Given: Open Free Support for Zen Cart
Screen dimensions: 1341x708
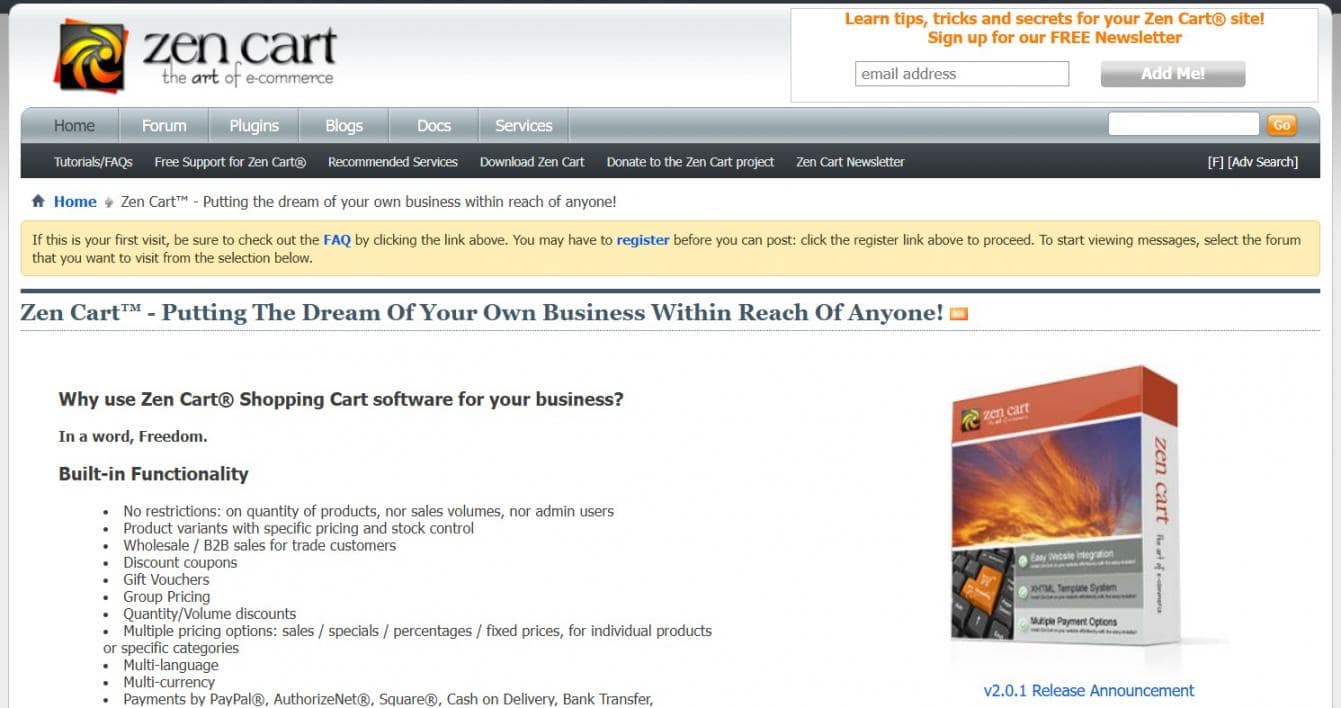Looking at the screenshot, I should (230, 162).
